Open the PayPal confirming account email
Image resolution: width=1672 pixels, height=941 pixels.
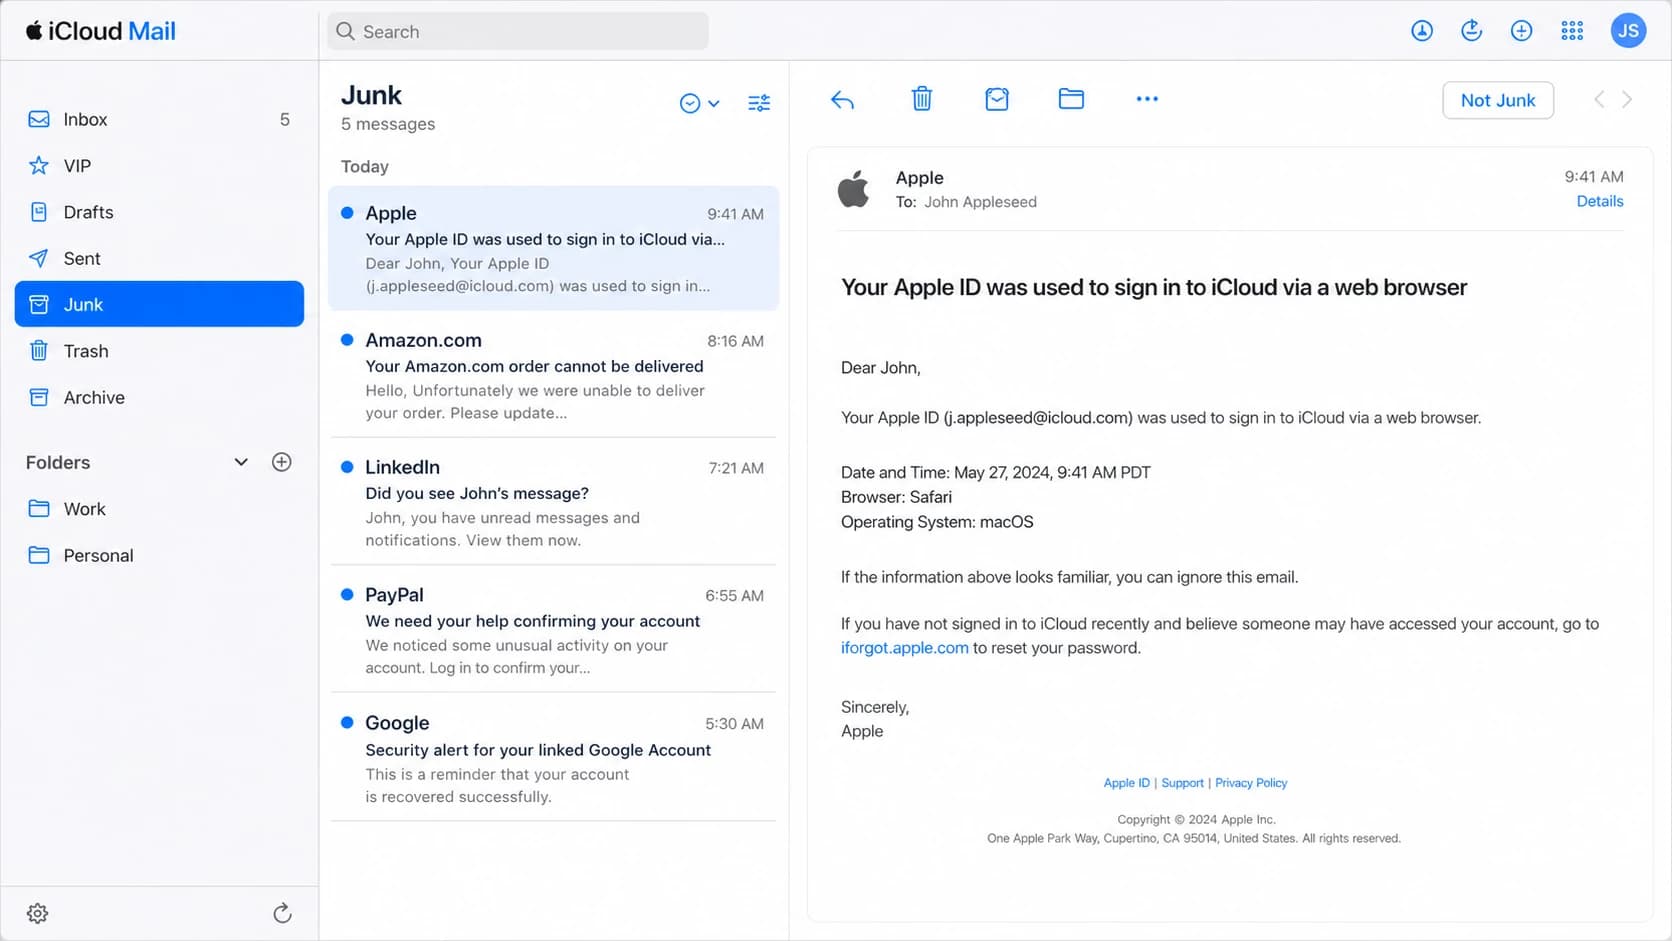[x=554, y=630]
